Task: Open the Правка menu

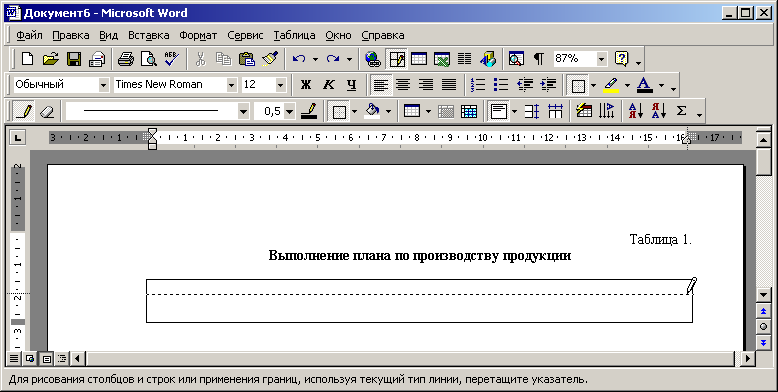Action: click(x=70, y=35)
